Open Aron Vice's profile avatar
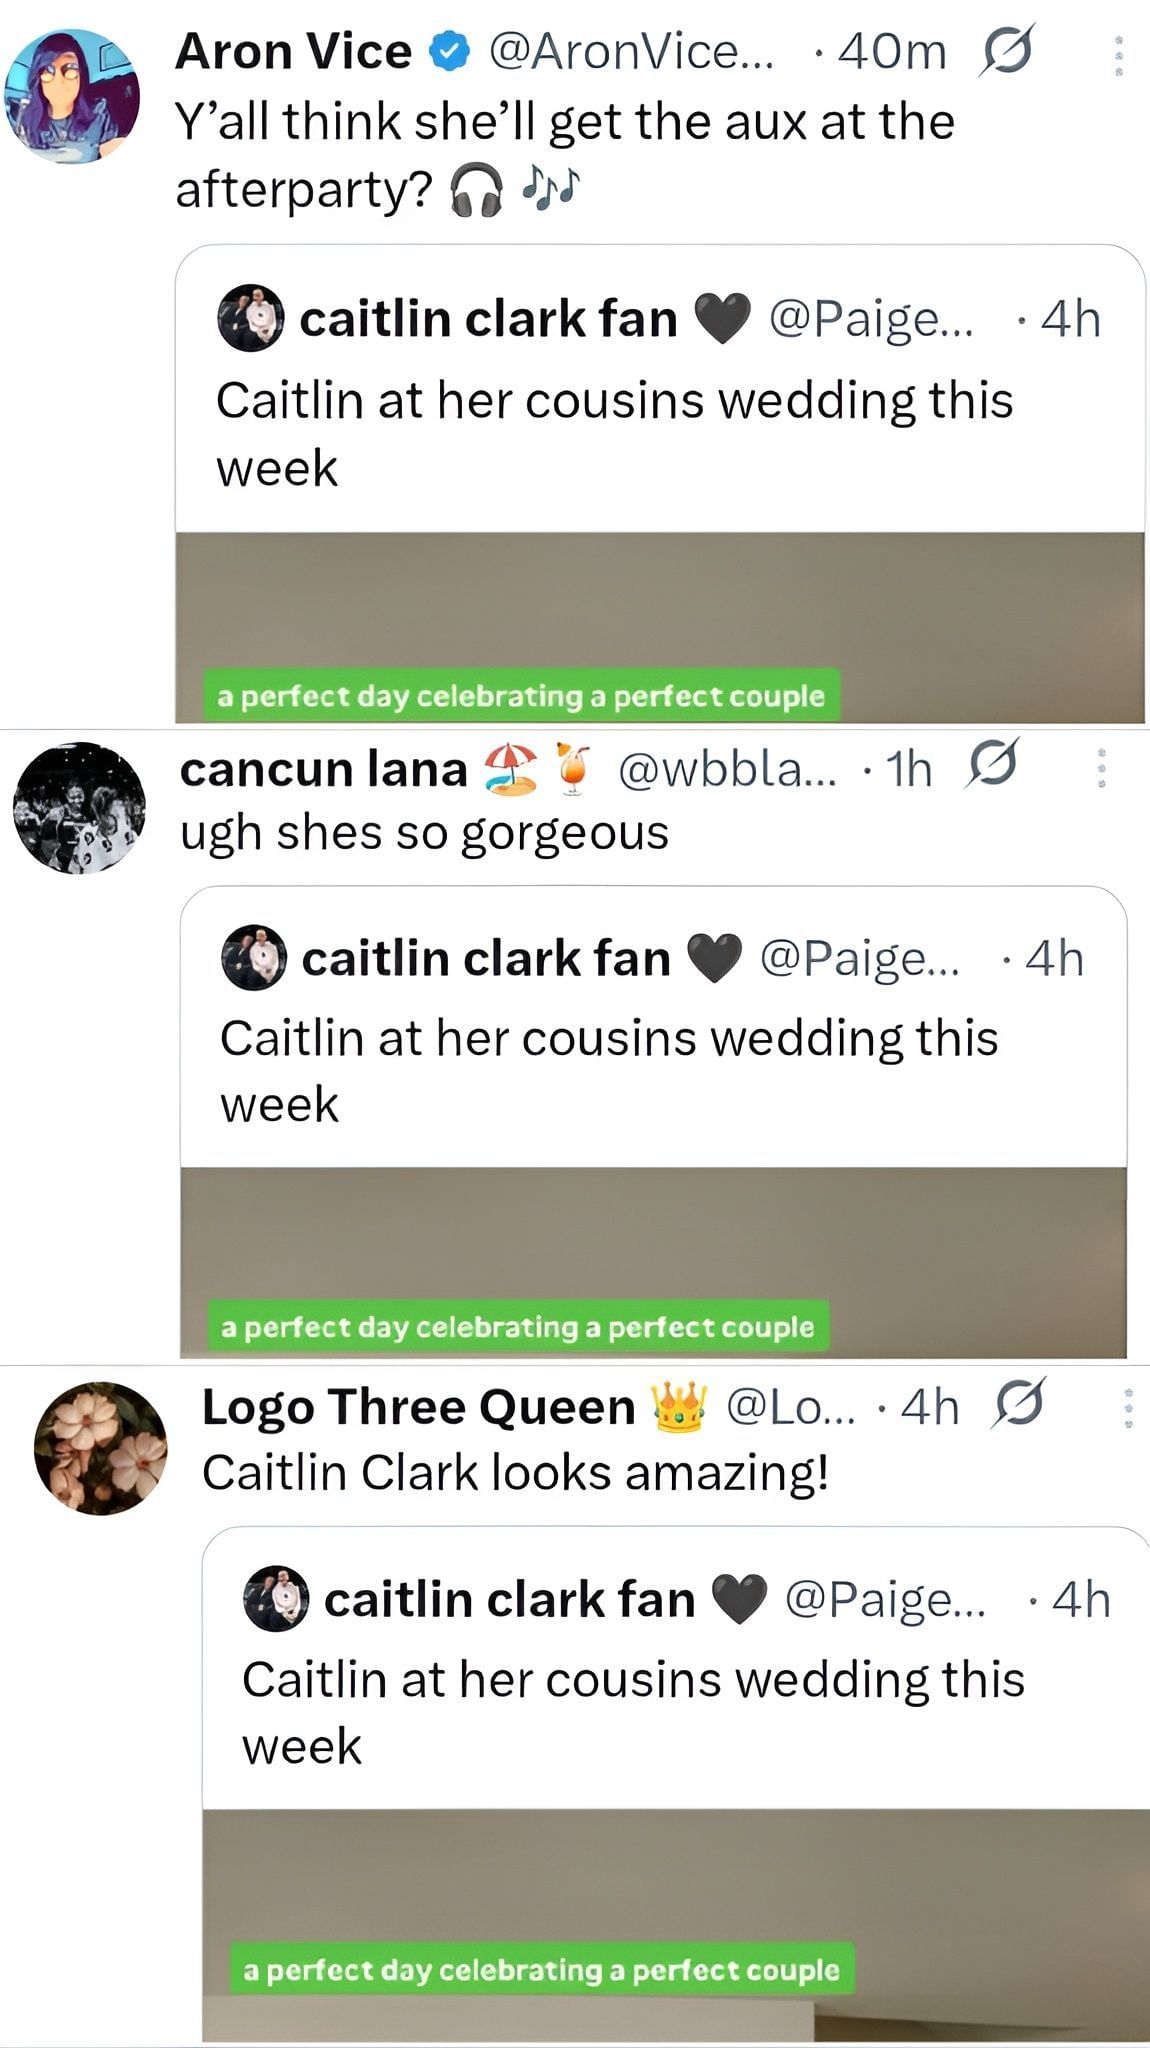Viewport: 1150px width, 2048px height. tap(72, 96)
